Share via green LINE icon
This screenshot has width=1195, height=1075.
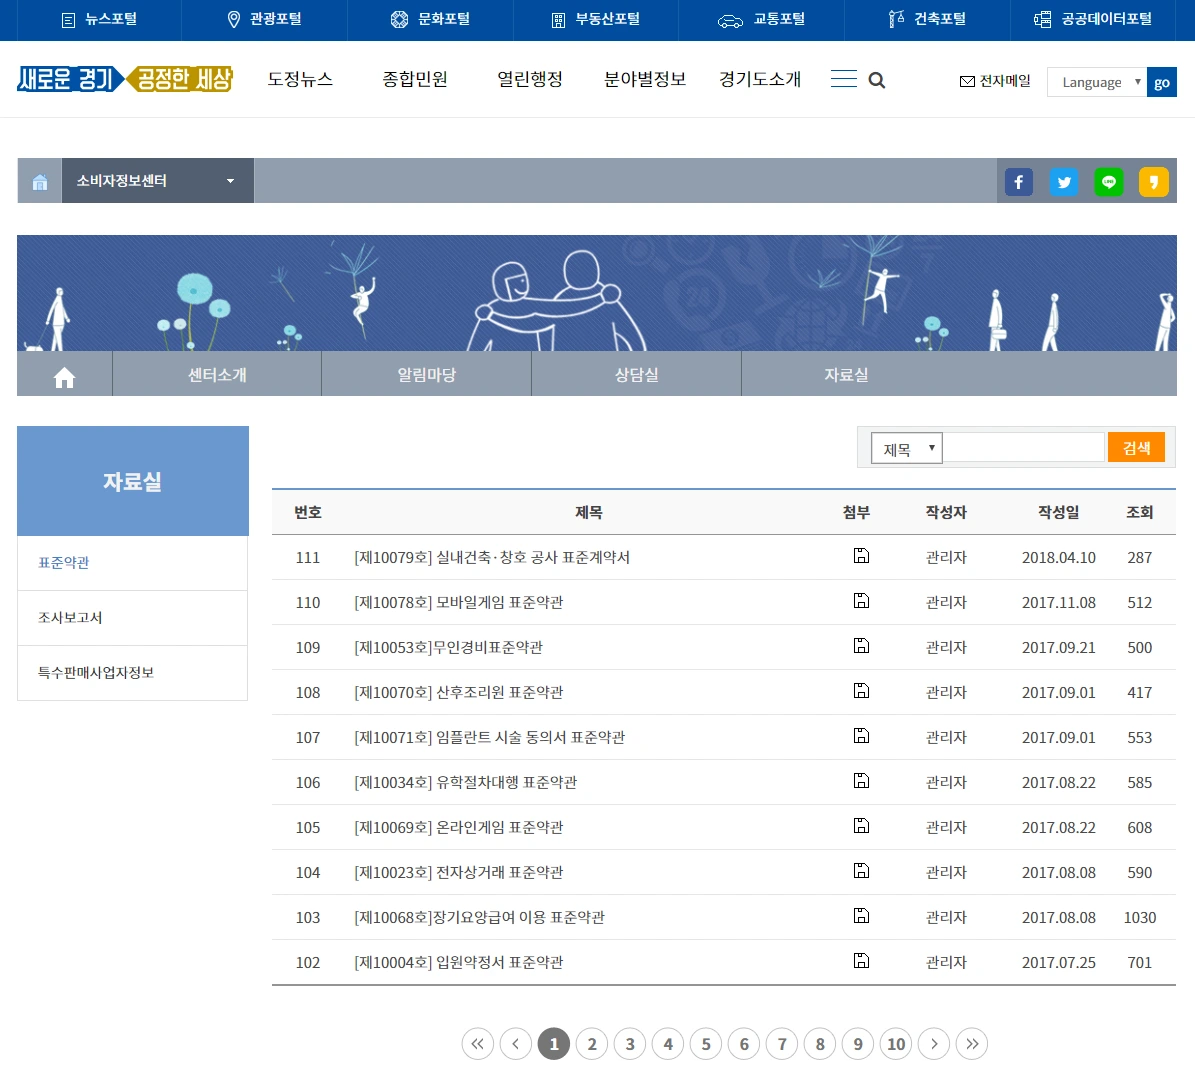coord(1109,182)
